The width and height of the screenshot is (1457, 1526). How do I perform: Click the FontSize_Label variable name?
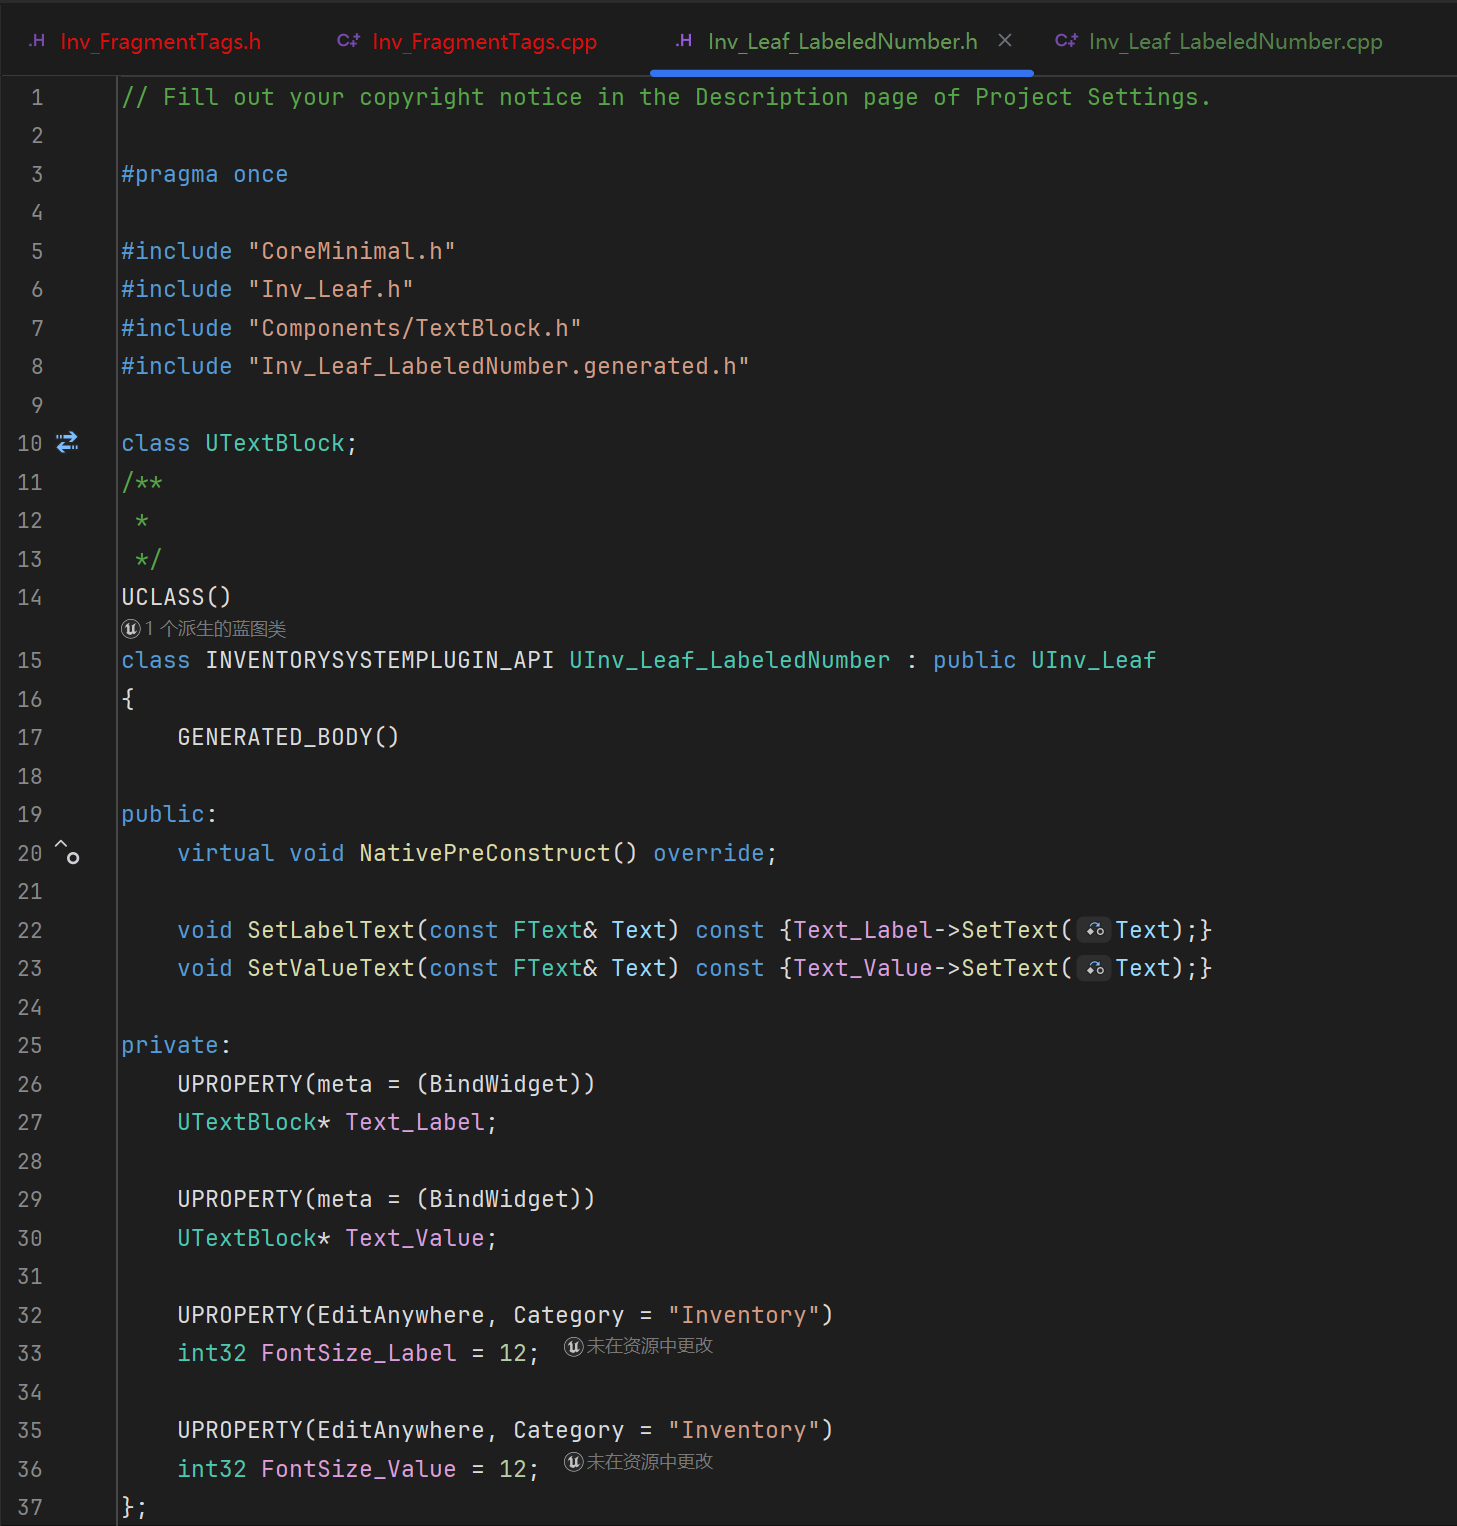[x=359, y=1353]
